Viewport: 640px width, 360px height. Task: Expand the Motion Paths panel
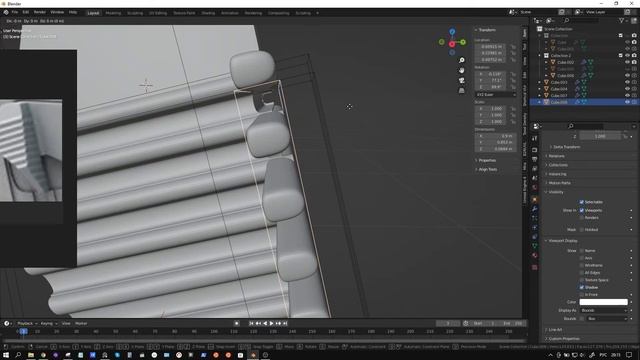pyautogui.click(x=560, y=183)
